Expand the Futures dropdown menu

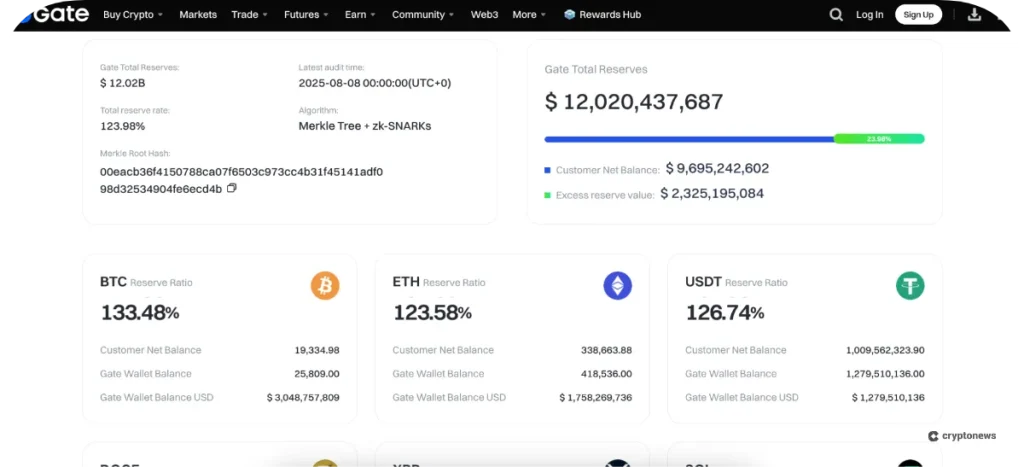pos(306,14)
